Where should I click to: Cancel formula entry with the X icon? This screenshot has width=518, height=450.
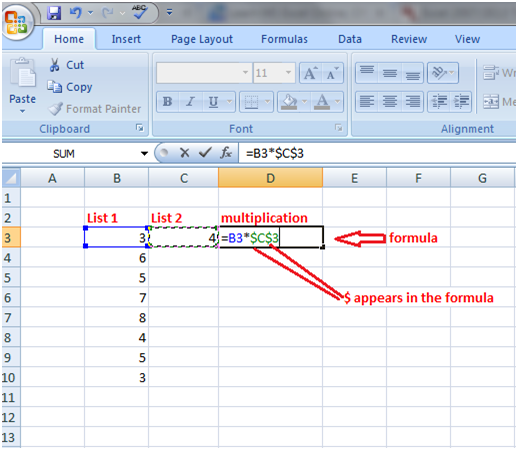[184, 153]
